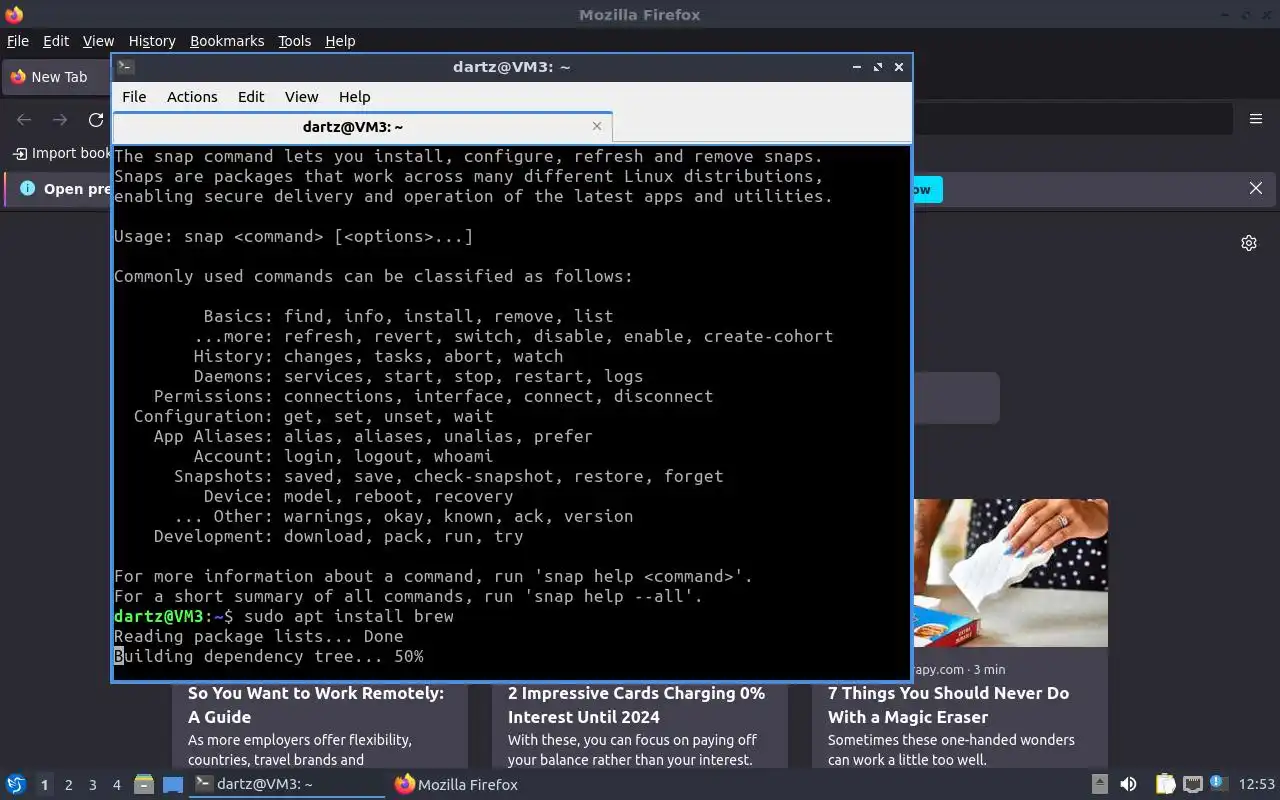Viewport: 1280px width, 800px height.
Task: Click Firefox back arrow button
Action: 24,120
